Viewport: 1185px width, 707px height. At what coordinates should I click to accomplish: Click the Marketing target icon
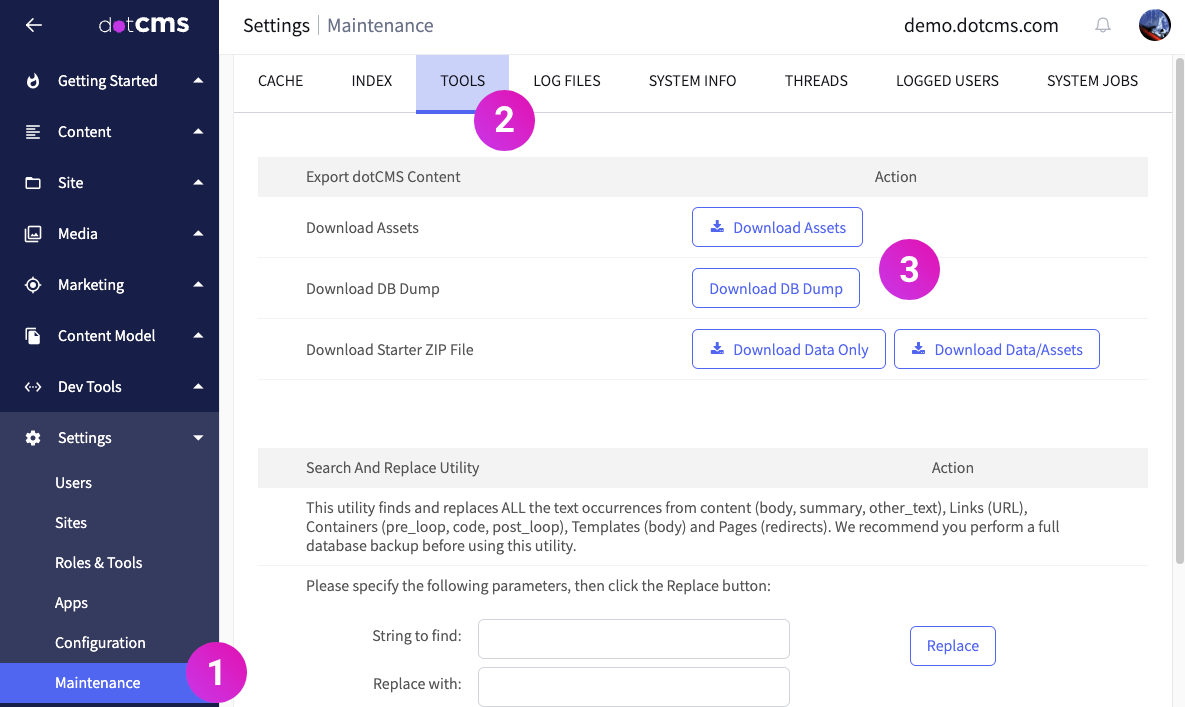tap(33, 285)
